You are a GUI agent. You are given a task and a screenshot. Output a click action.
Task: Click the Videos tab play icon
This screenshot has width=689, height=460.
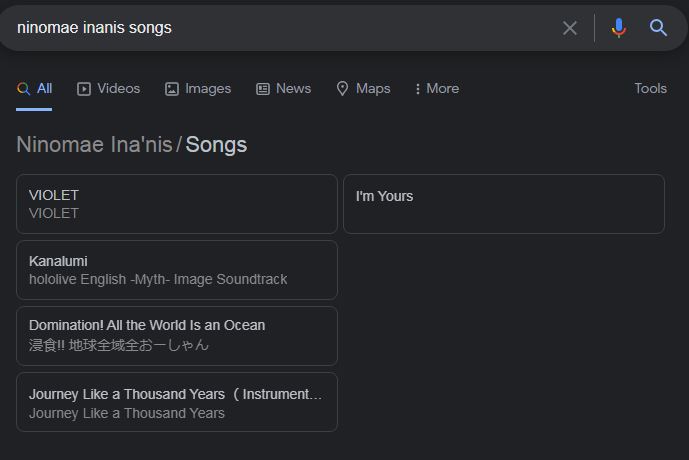point(84,89)
